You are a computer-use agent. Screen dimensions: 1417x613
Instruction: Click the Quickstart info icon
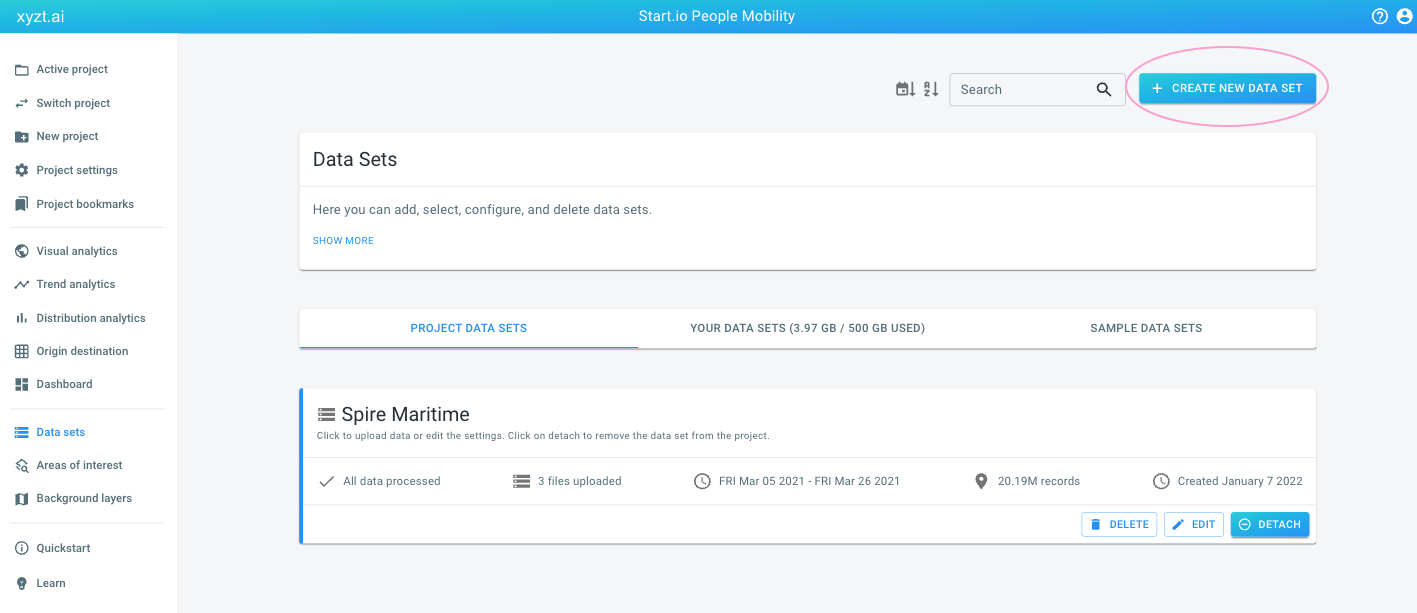[x=21, y=548]
